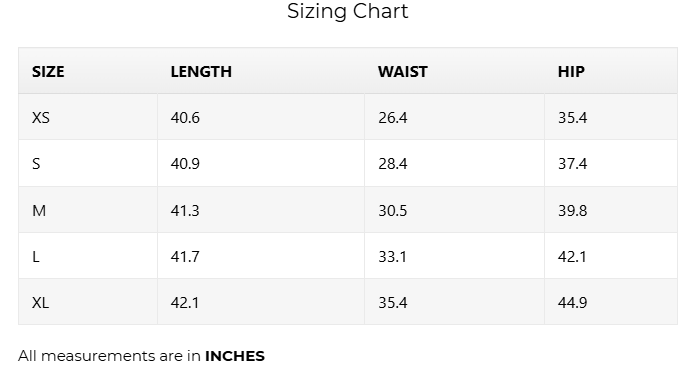Click the XL size row label
Viewport: 694px width, 376px height.
click(40, 303)
